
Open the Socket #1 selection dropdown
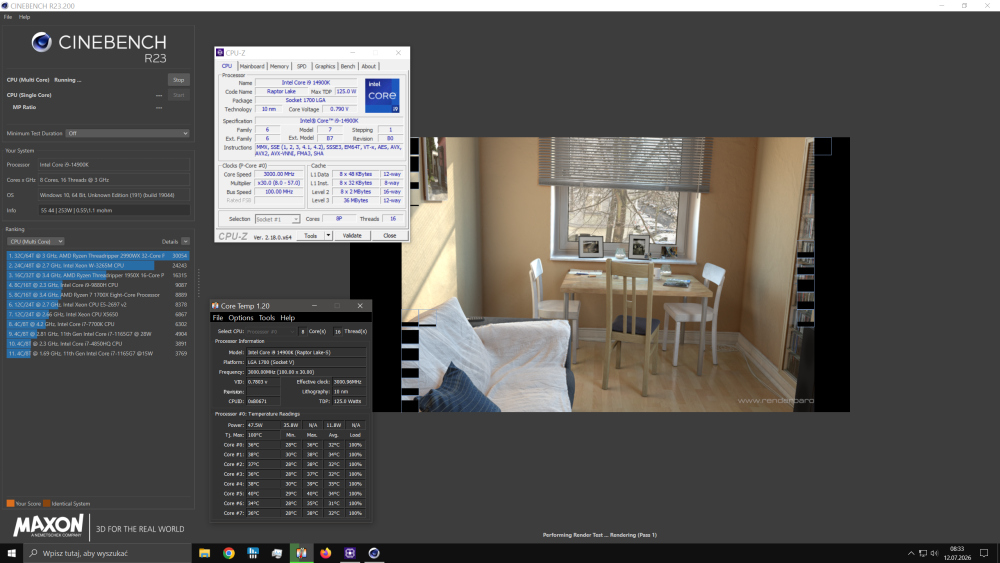pos(277,219)
